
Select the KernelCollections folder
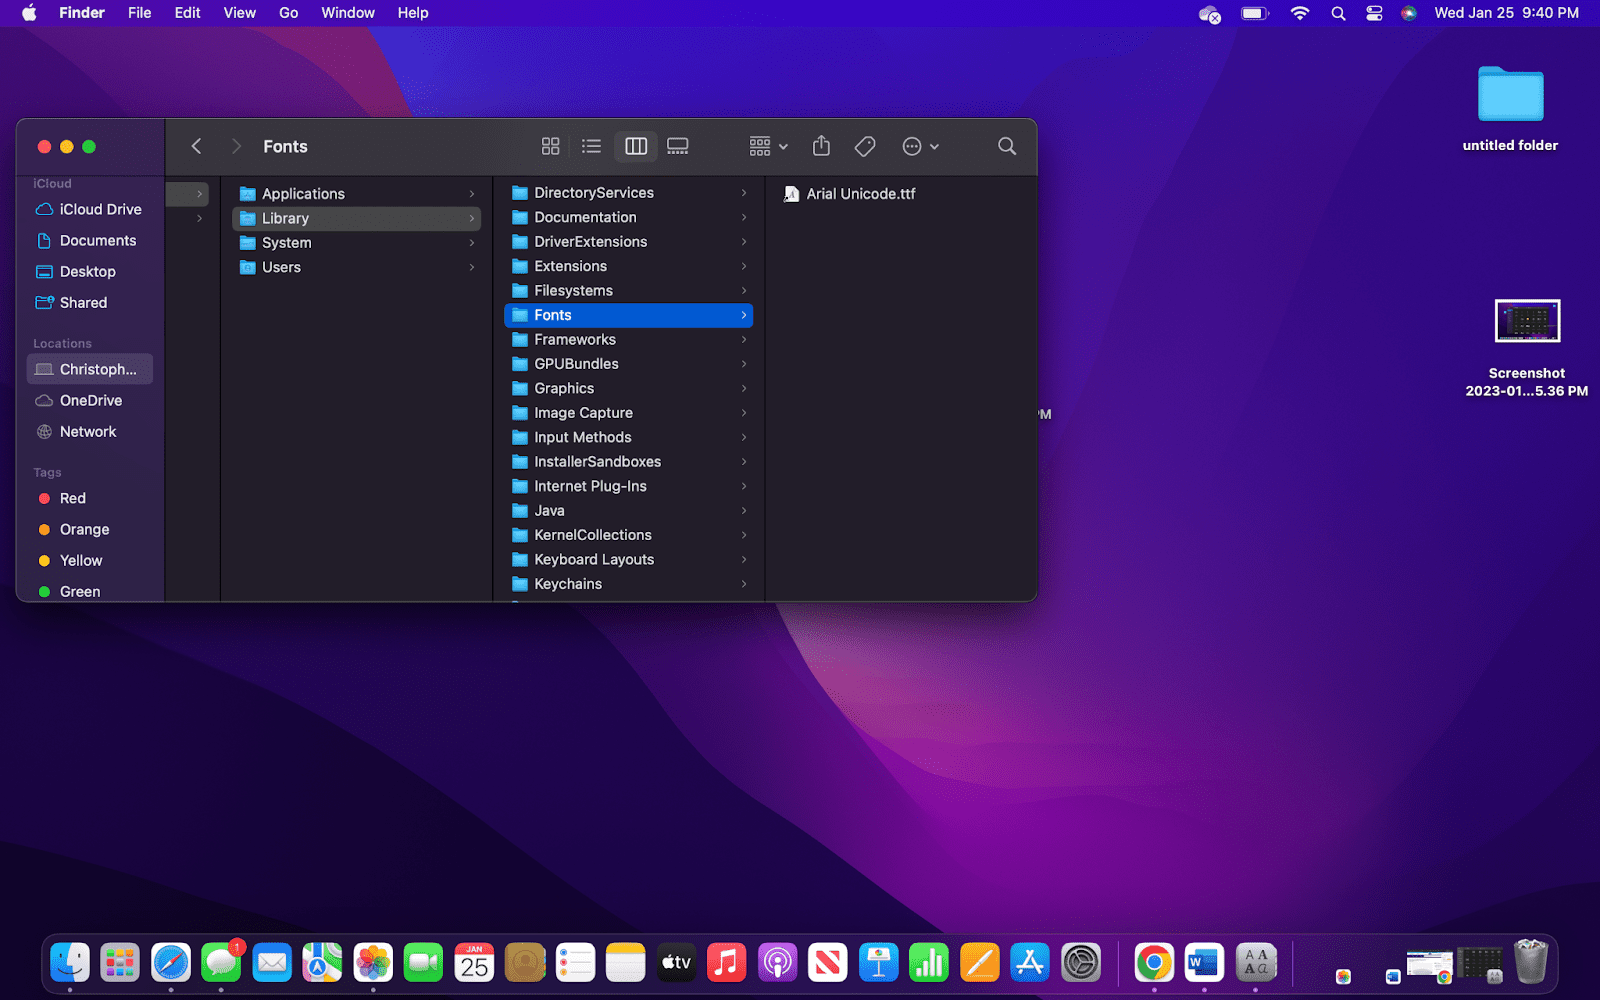click(628, 535)
